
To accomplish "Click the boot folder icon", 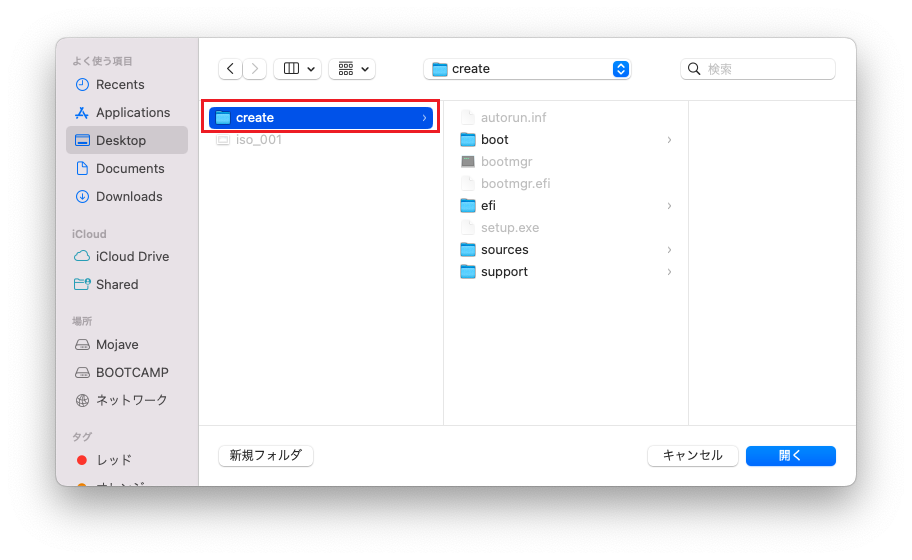I will point(468,140).
